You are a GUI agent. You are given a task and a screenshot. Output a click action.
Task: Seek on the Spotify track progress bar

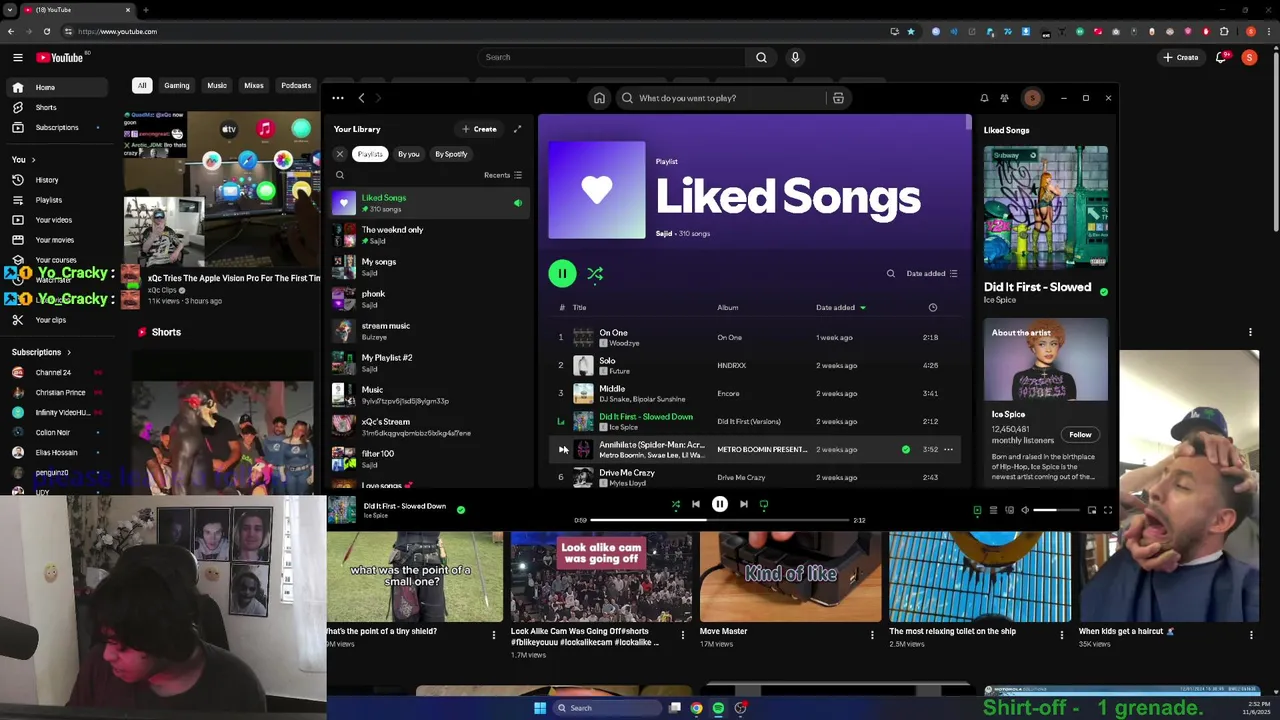coord(720,520)
